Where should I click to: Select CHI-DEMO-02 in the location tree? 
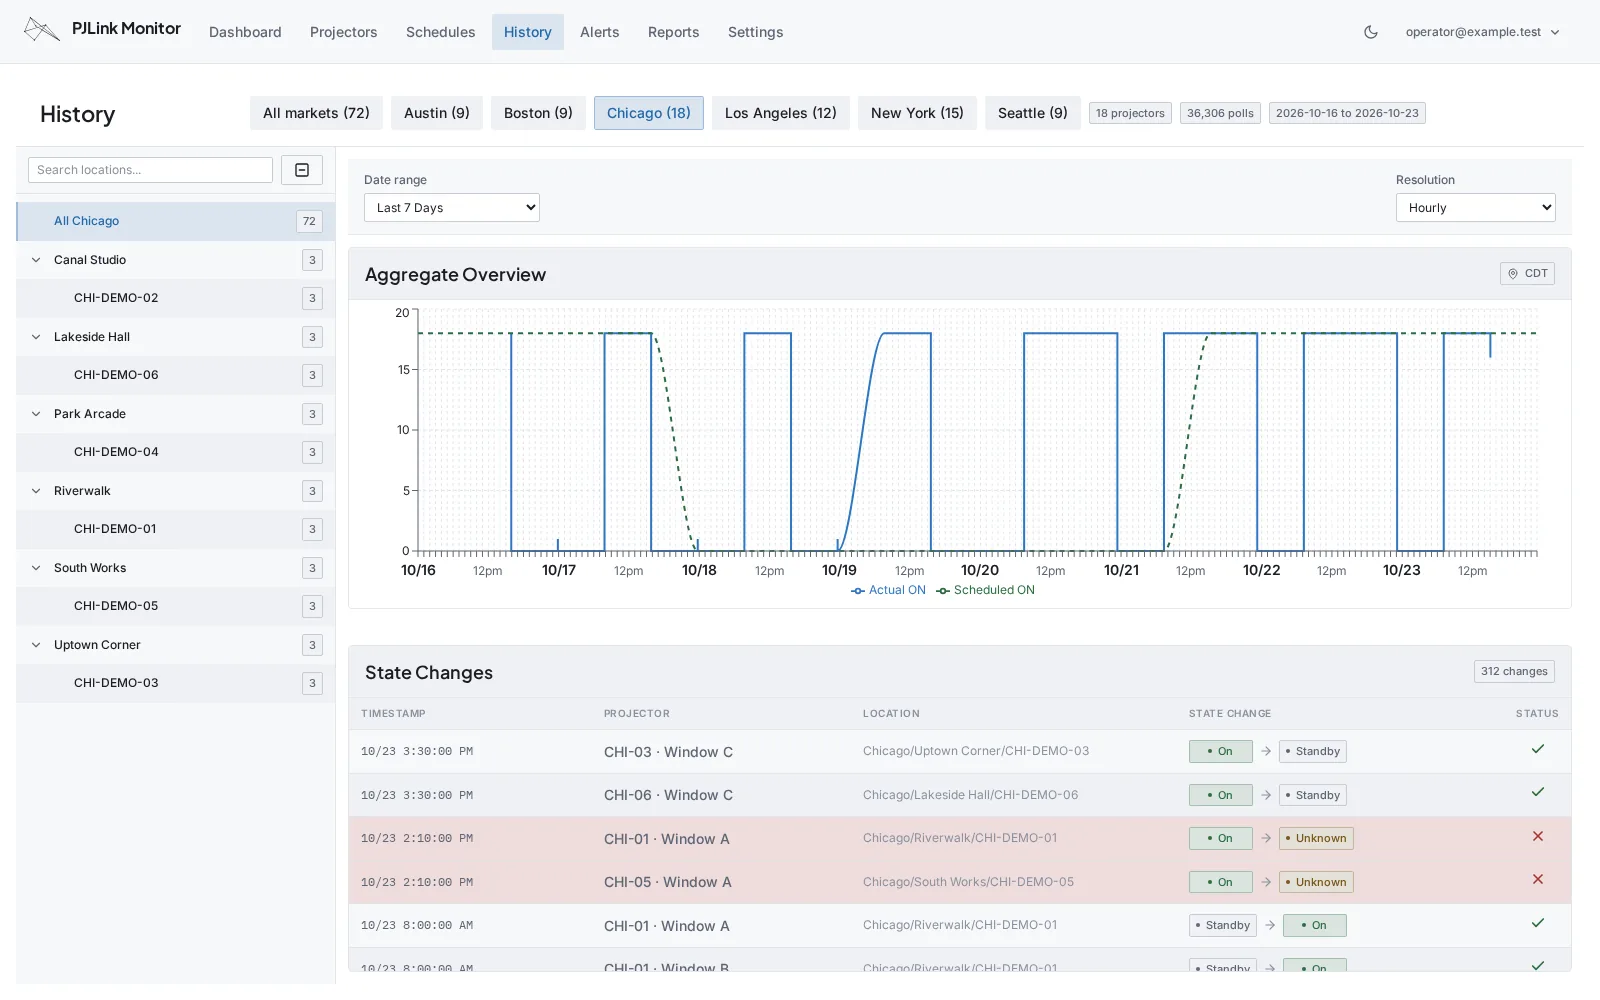point(176,298)
